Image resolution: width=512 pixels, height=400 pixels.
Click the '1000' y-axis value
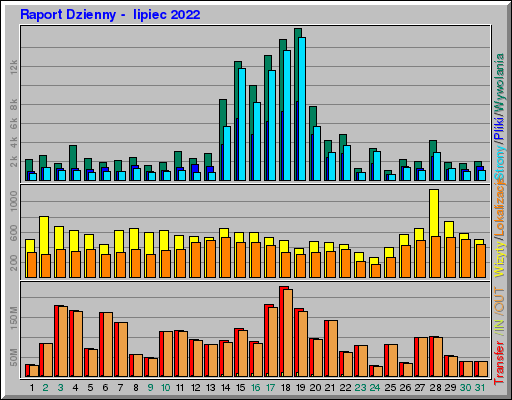tap(14, 201)
